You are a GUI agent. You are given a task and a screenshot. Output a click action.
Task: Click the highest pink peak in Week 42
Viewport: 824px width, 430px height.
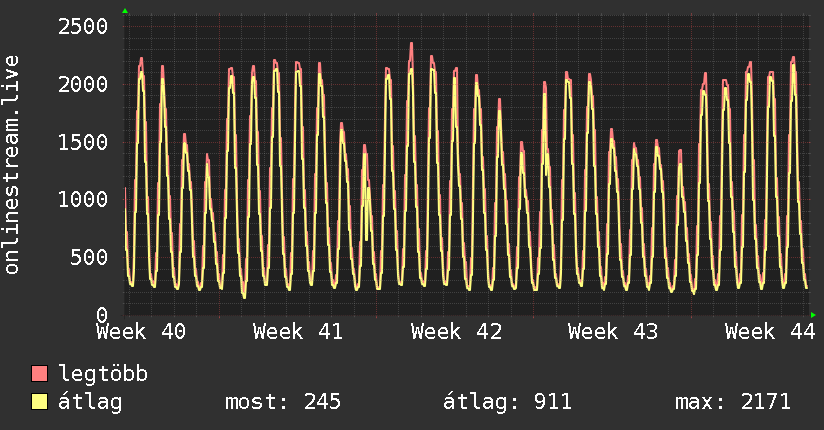pyautogui.click(x=411, y=46)
